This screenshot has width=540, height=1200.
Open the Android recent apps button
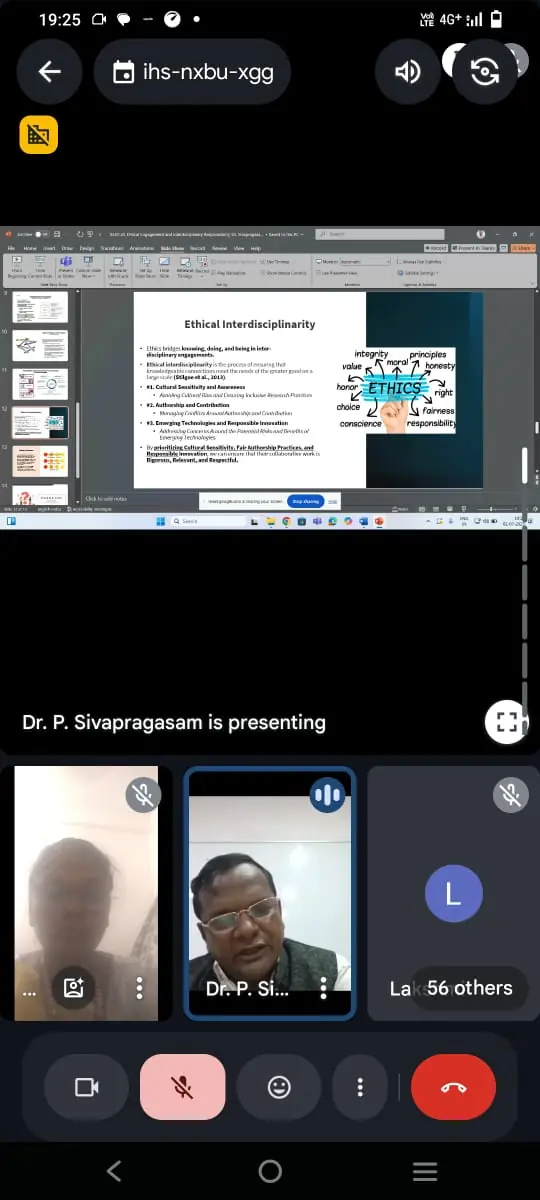[425, 1171]
